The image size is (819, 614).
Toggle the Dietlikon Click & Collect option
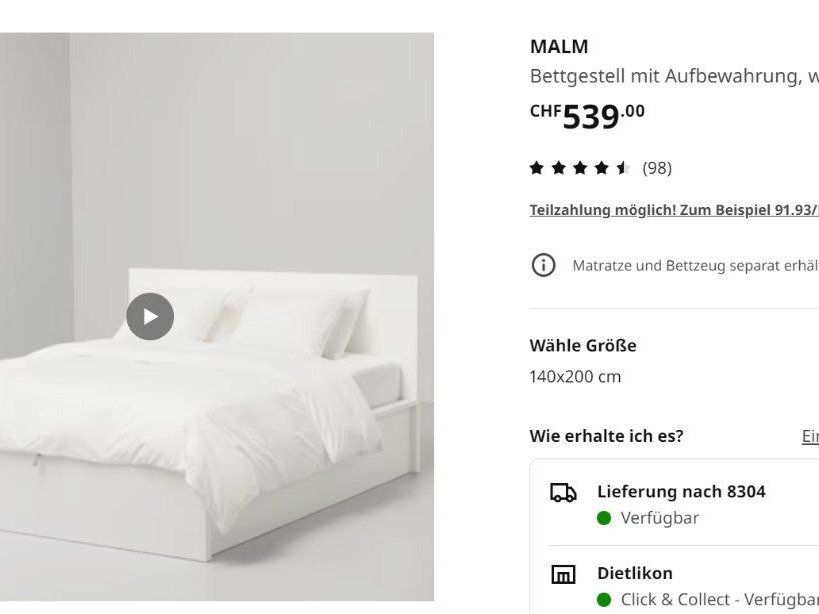click(636, 572)
